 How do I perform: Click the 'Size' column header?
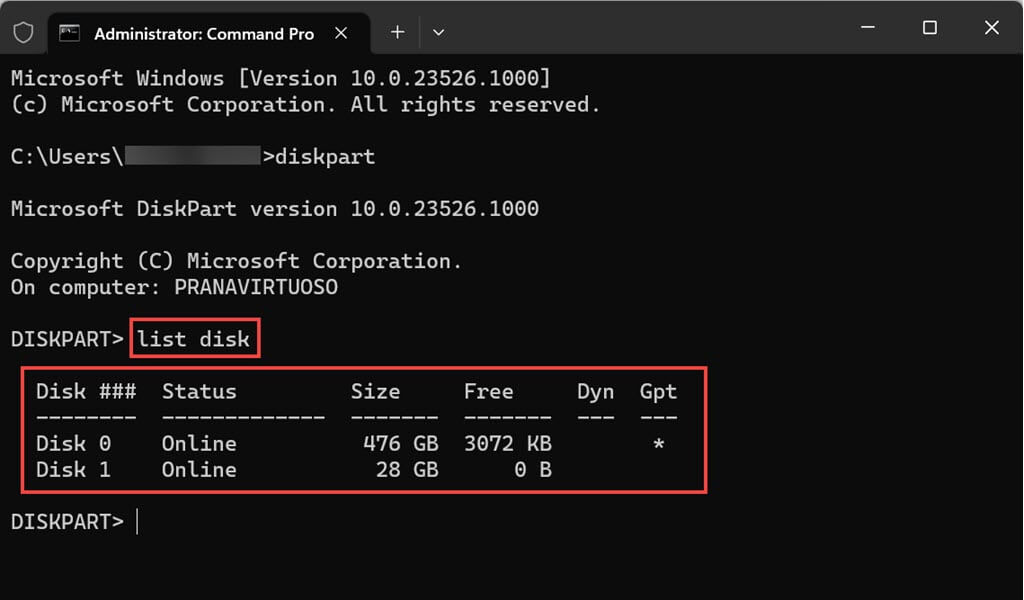tap(376, 391)
